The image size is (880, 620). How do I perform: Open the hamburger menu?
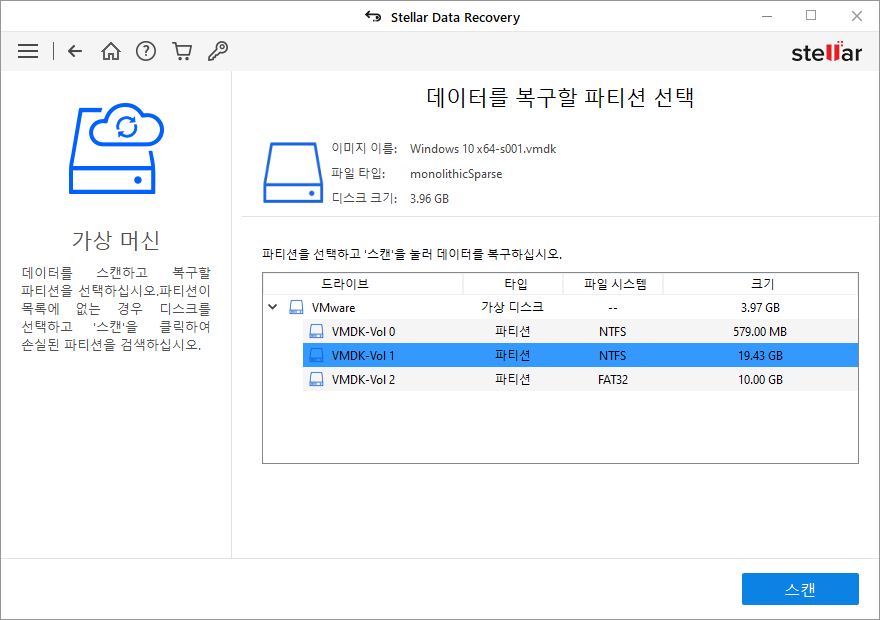coord(28,51)
